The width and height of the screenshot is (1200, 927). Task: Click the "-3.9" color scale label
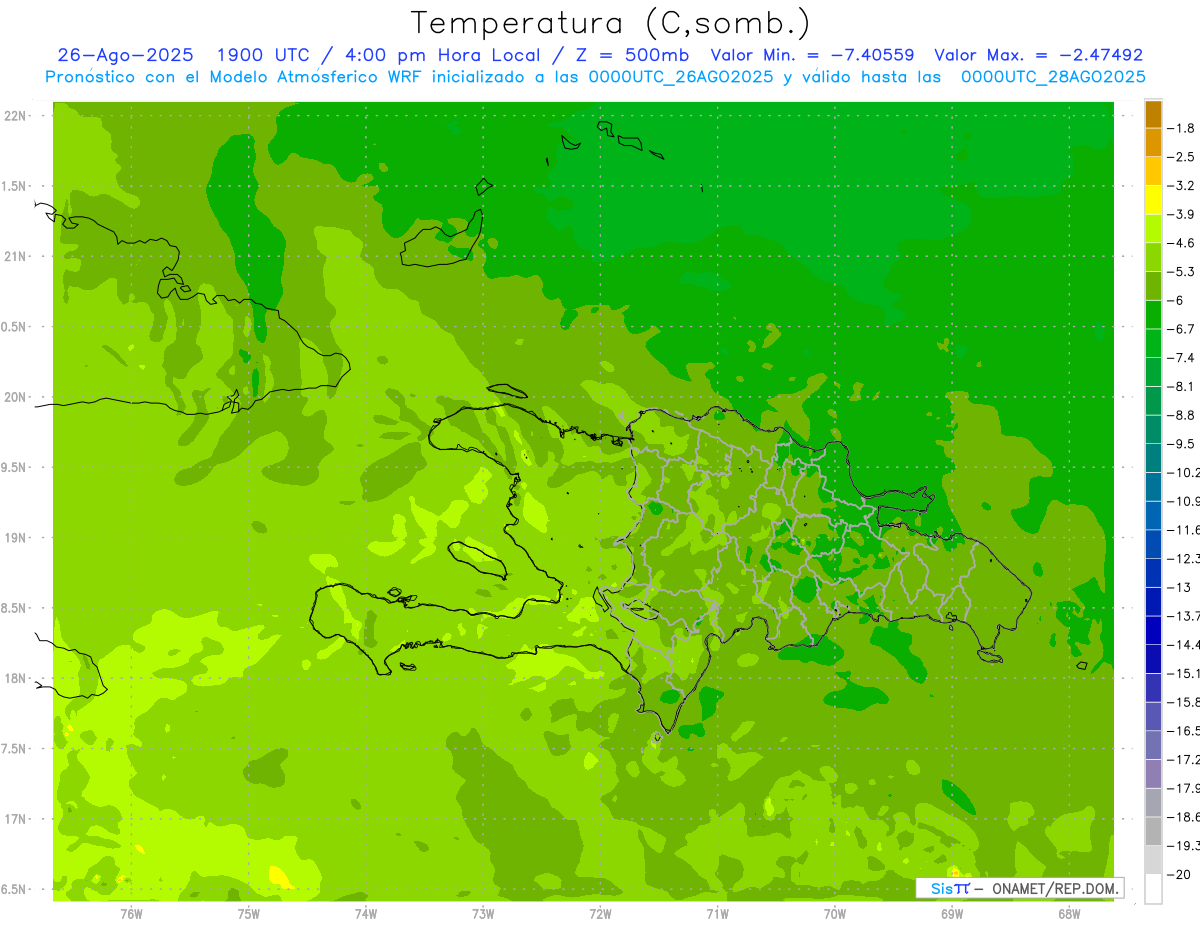pyautogui.click(x=1181, y=214)
